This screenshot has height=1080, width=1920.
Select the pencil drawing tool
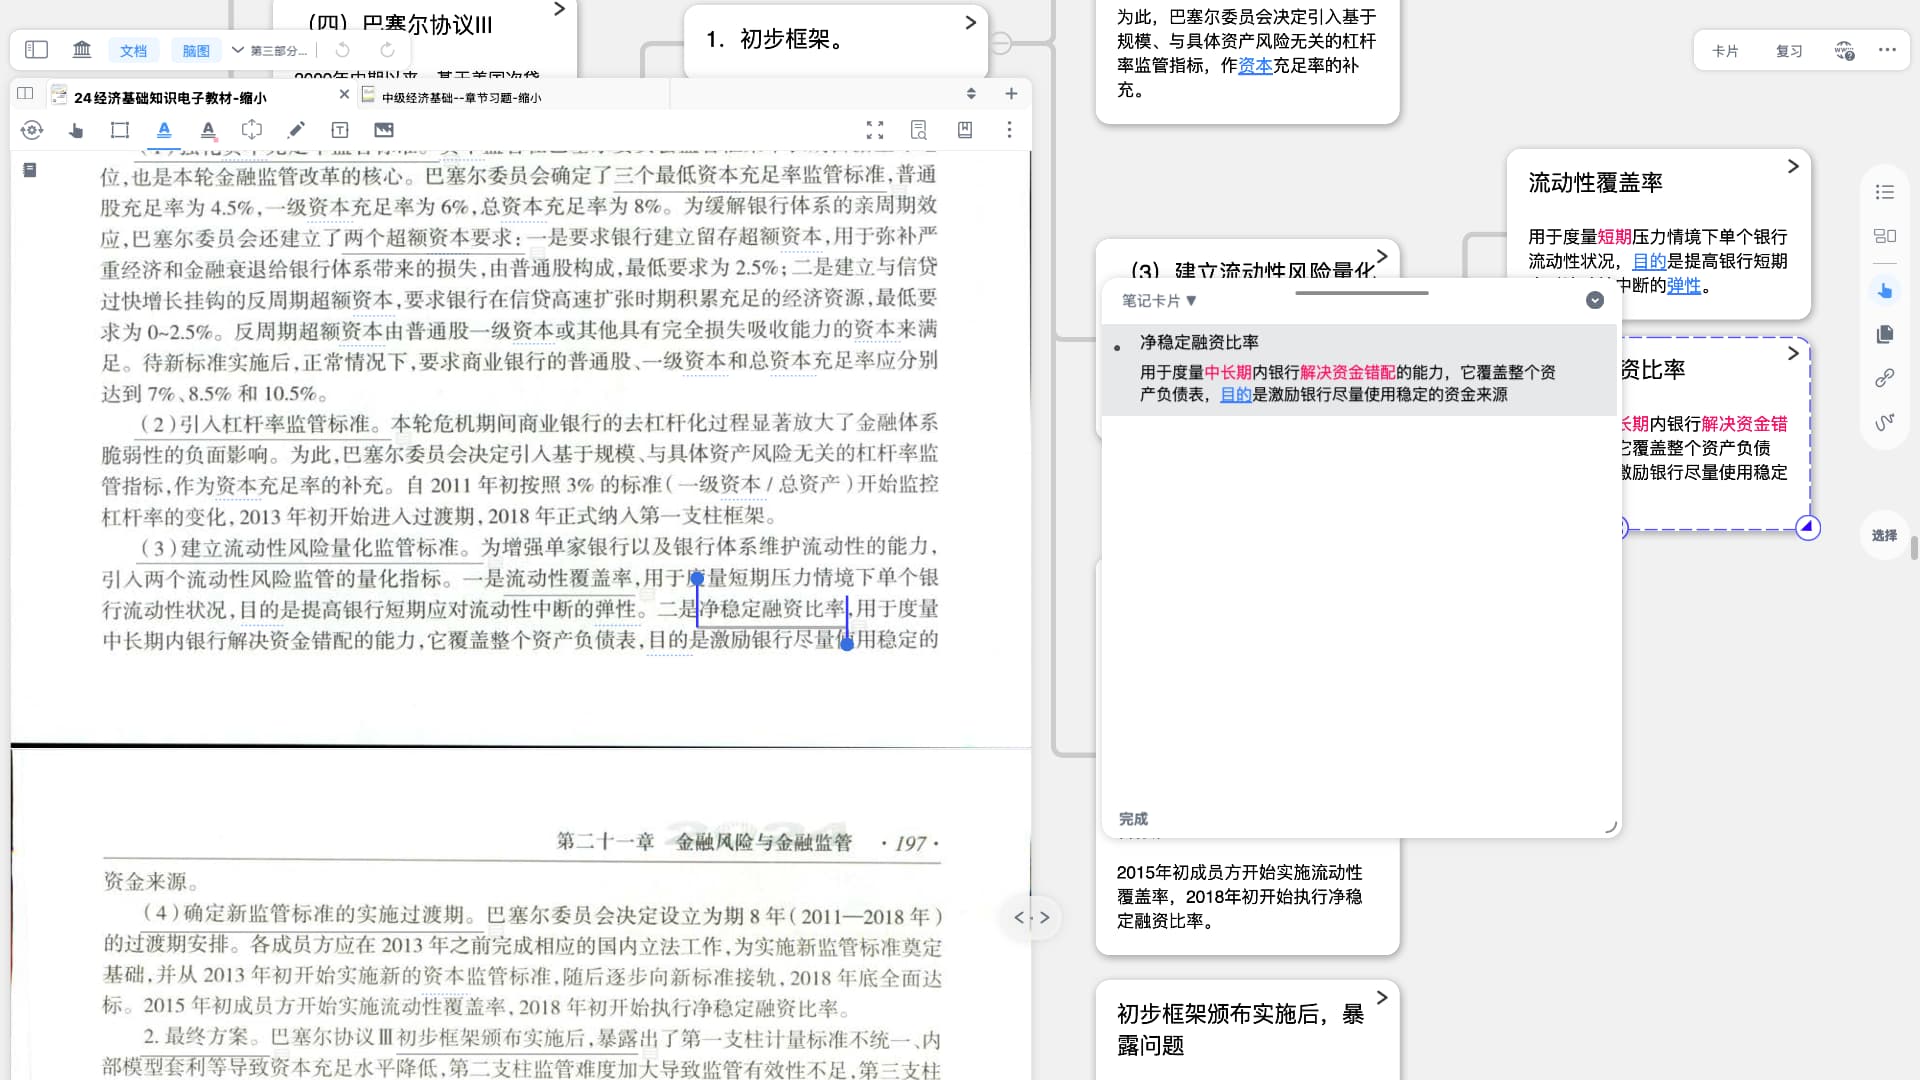click(x=296, y=130)
